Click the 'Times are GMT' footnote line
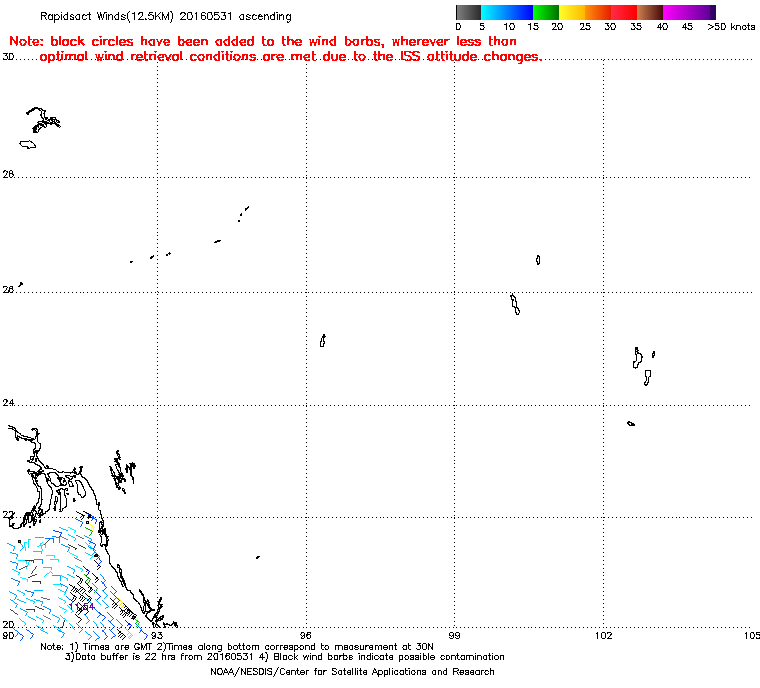Screen dimensions: 760x688 [x=237, y=647]
